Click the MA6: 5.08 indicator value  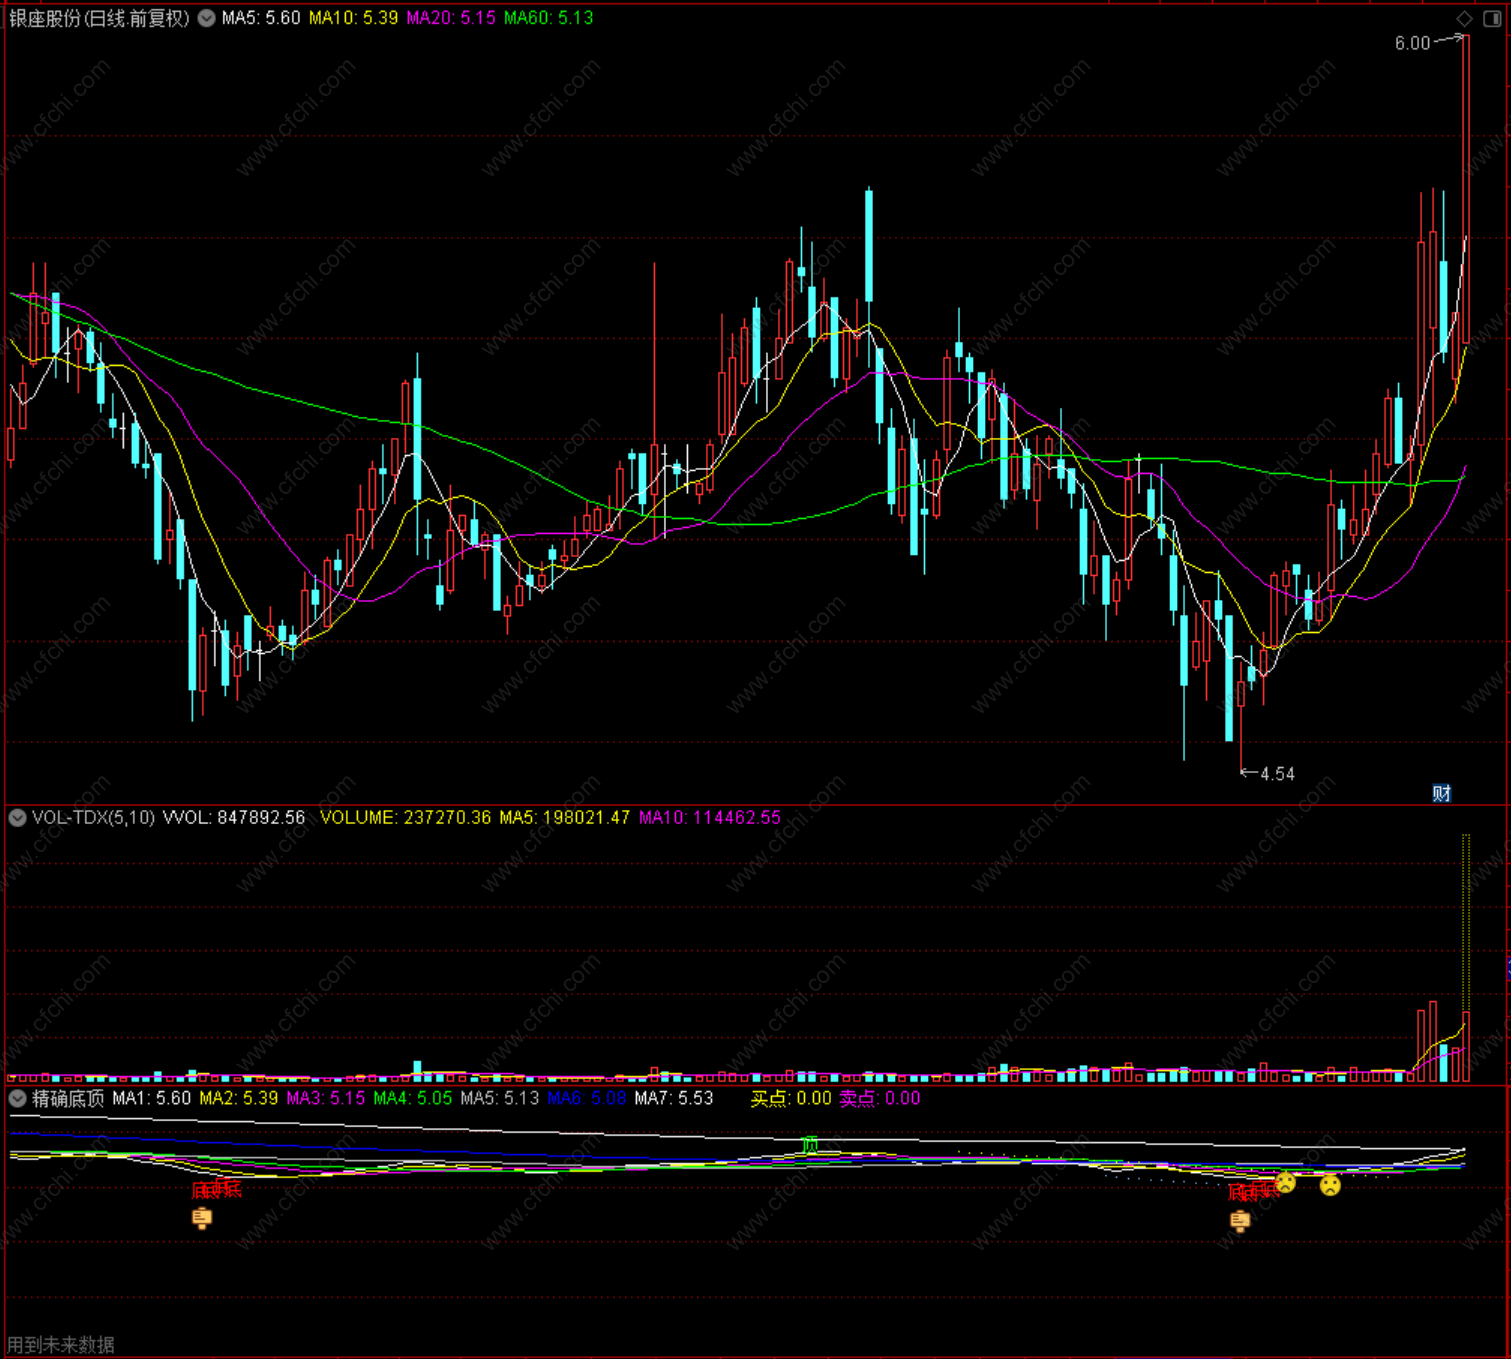pos(587,1098)
